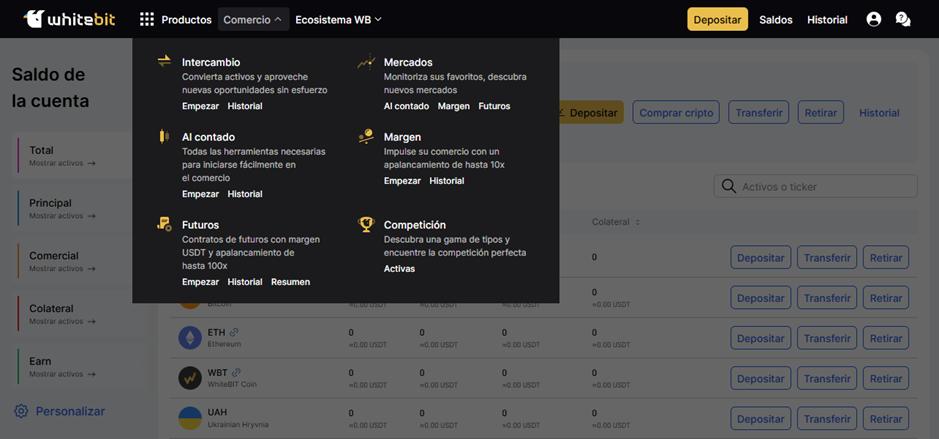
Task: Click the Intercambio swap arrows icon
Action: click(x=164, y=61)
